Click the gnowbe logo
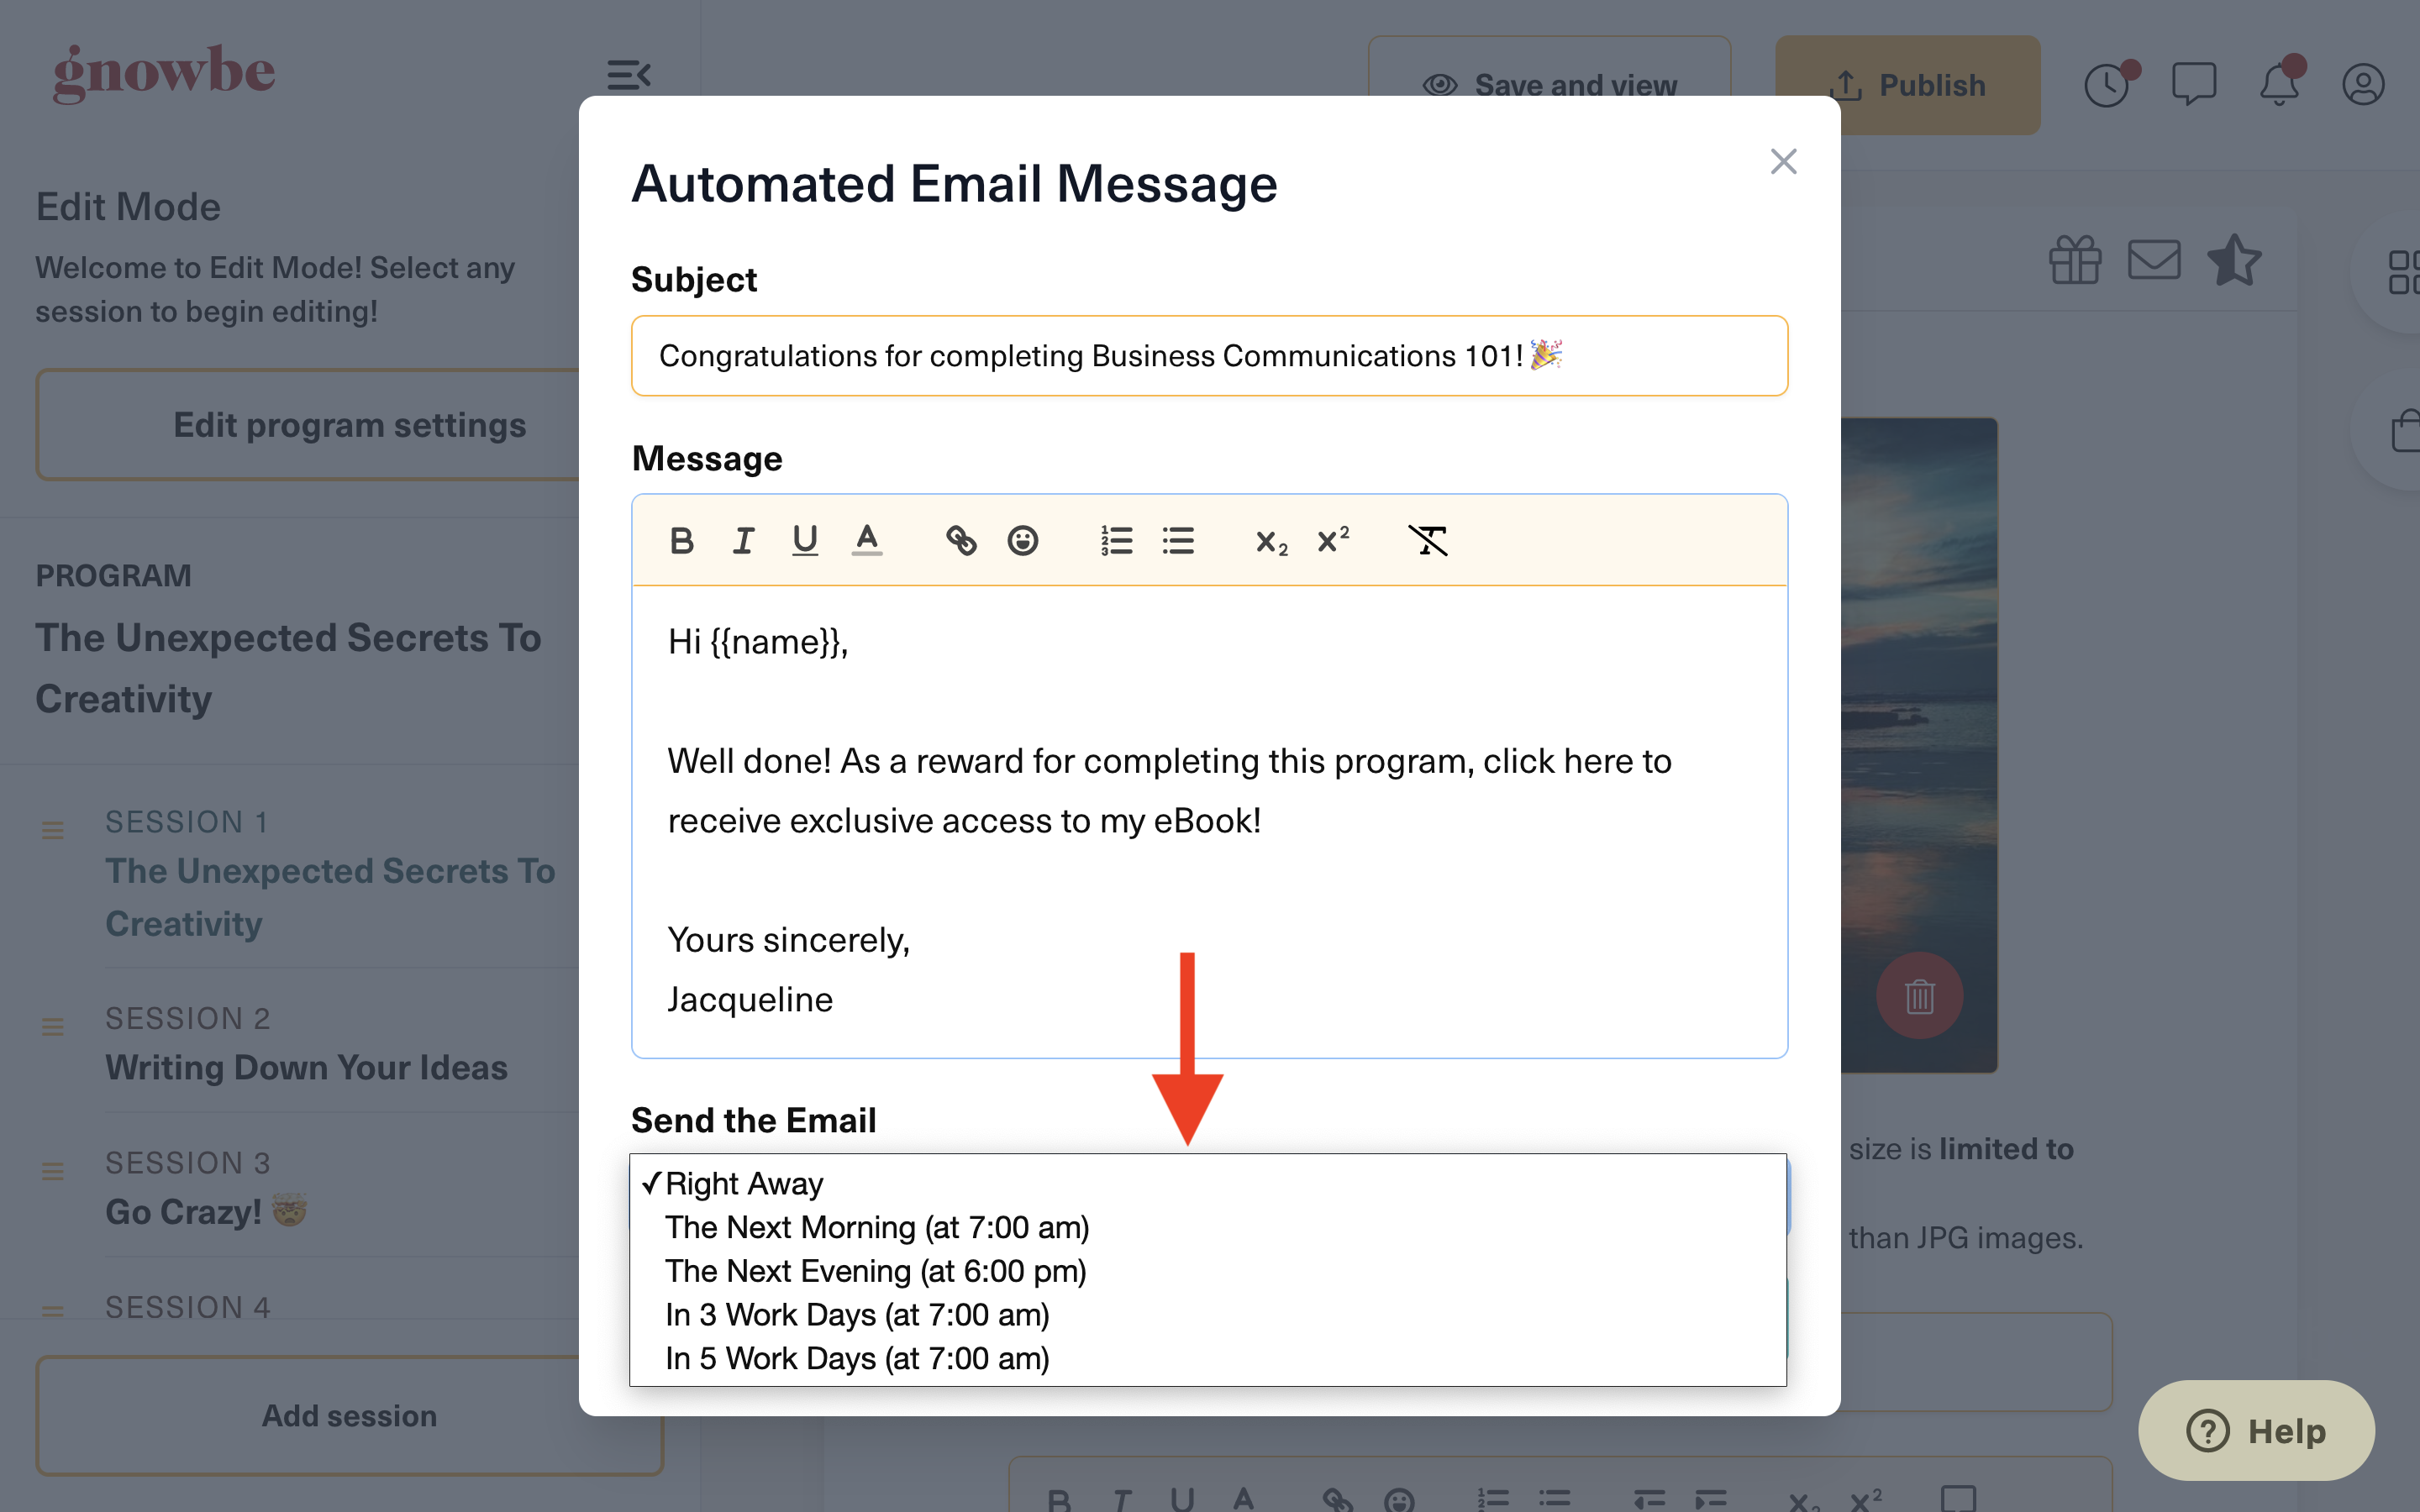The width and height of the screenshot is (2420, 1512). (164, 72)
